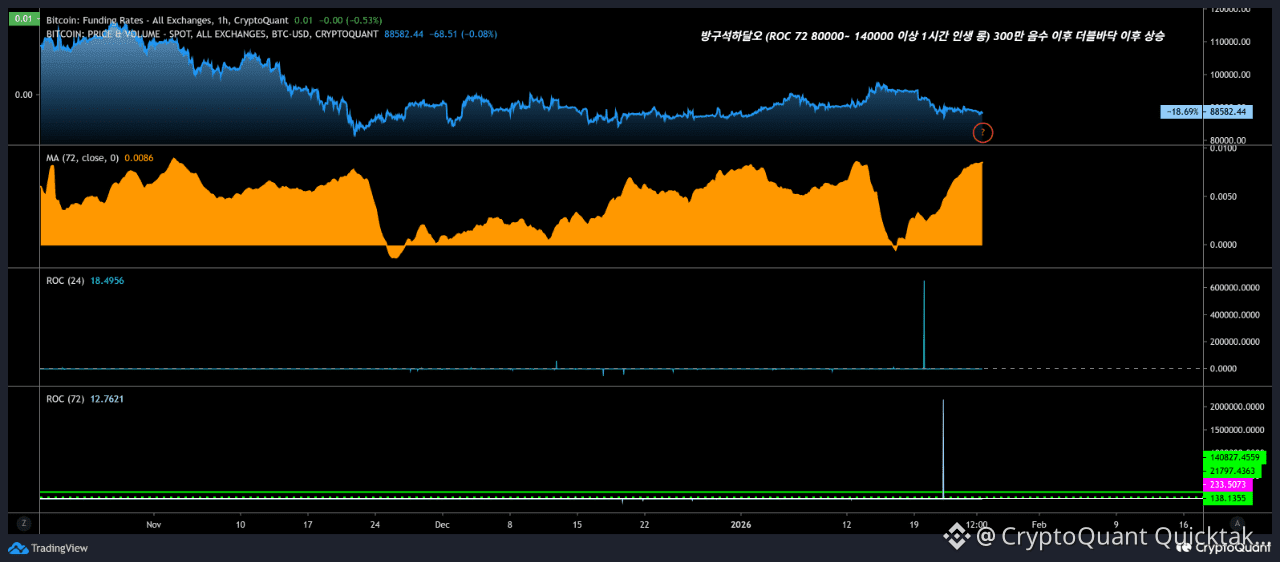Select the Korean text annotation on chart
The image size is (1280, 562).
932,35
